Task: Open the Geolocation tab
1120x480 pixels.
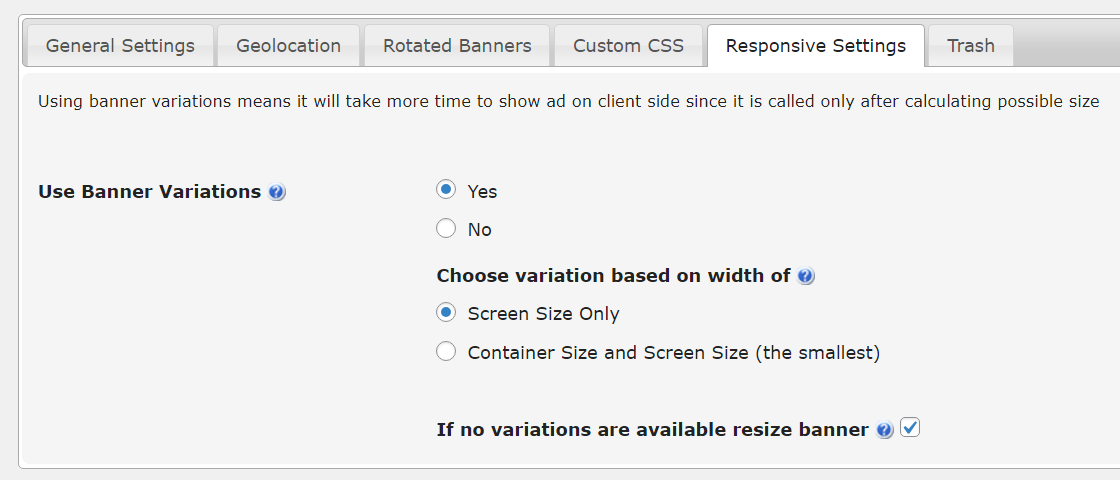Action: (x=289, y=46)
